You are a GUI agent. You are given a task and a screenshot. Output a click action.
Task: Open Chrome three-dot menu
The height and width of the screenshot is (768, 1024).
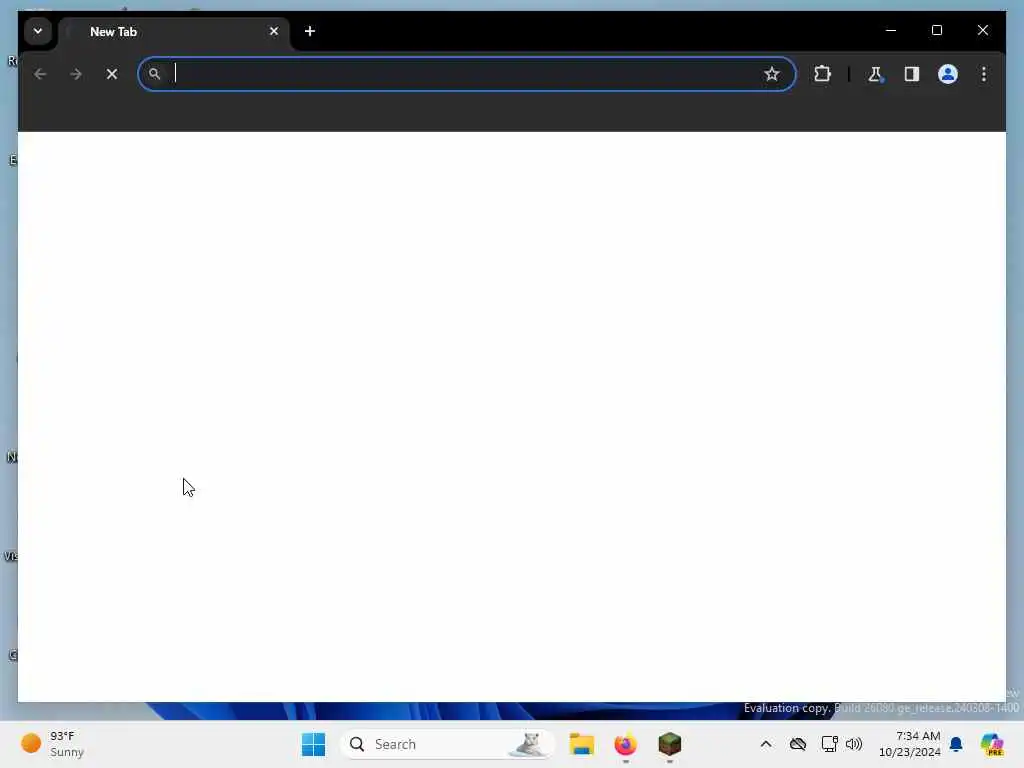pos(984,74)
